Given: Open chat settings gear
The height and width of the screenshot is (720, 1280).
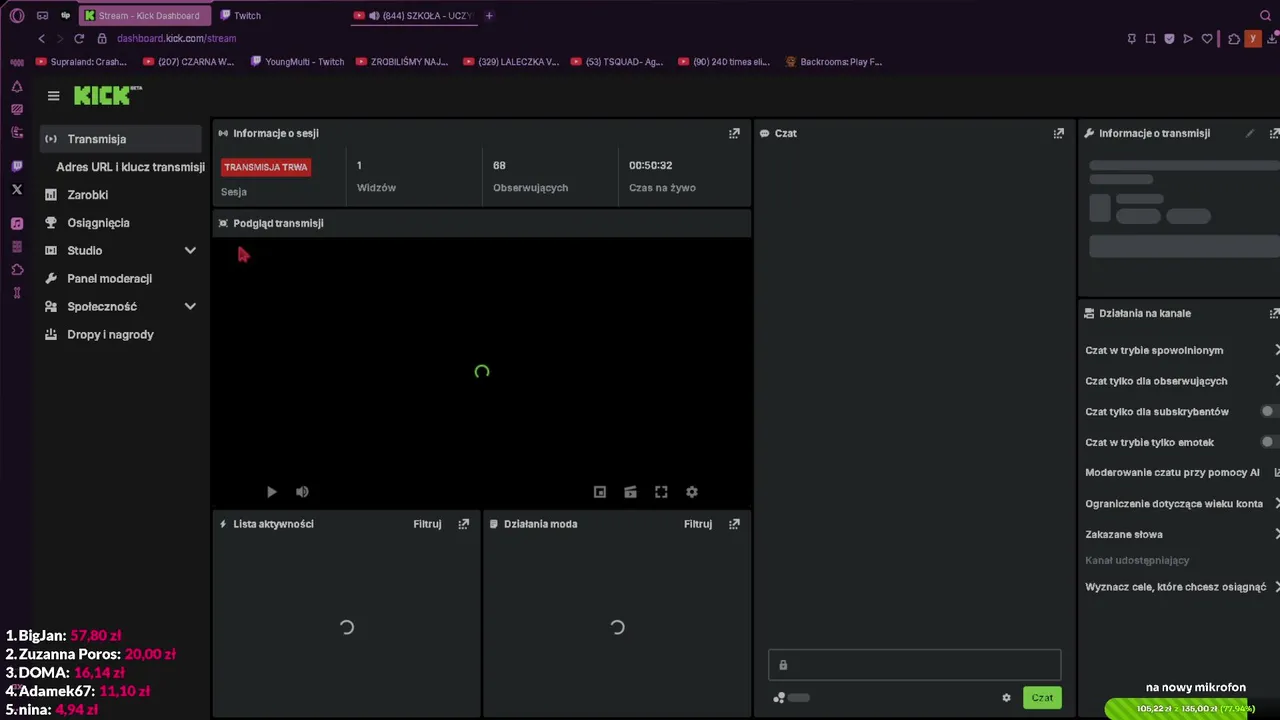Looking at the screenshot, I should (x=1006, y=698).
